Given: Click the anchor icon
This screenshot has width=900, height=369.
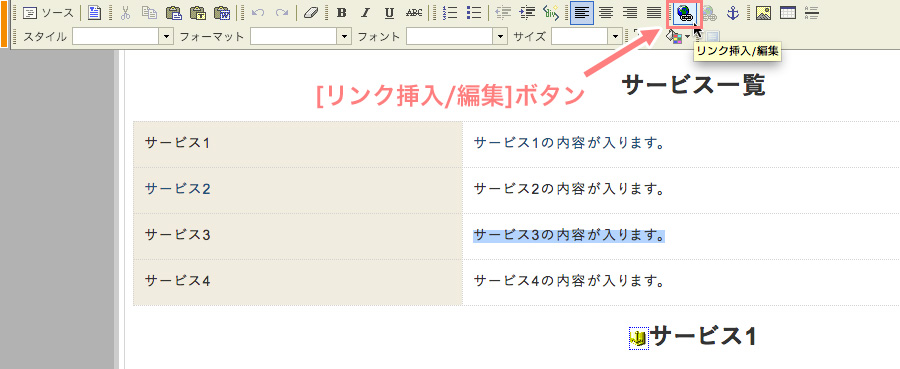Looking at the screenshot, I should coord(733,13).
